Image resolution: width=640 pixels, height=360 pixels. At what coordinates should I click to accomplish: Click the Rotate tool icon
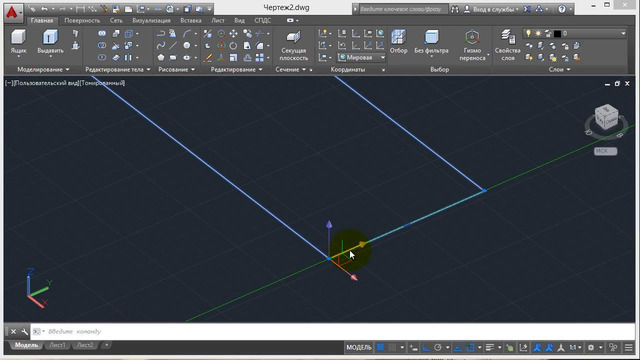(x=233, y=45)
